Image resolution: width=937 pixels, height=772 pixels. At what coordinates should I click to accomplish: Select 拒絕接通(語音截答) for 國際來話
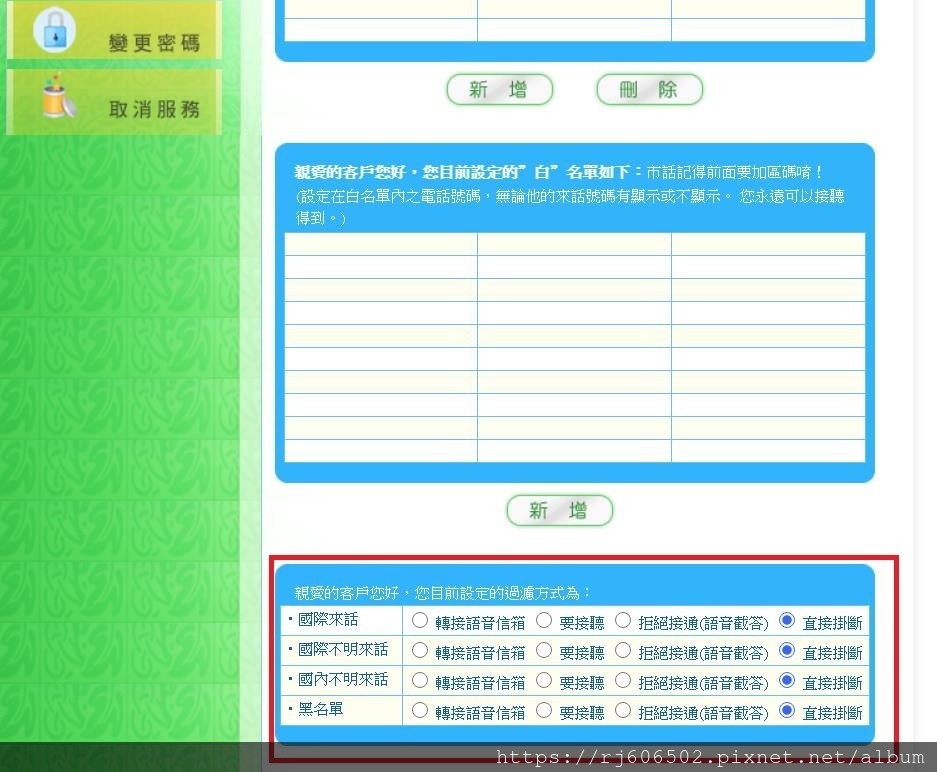(622, 620)
